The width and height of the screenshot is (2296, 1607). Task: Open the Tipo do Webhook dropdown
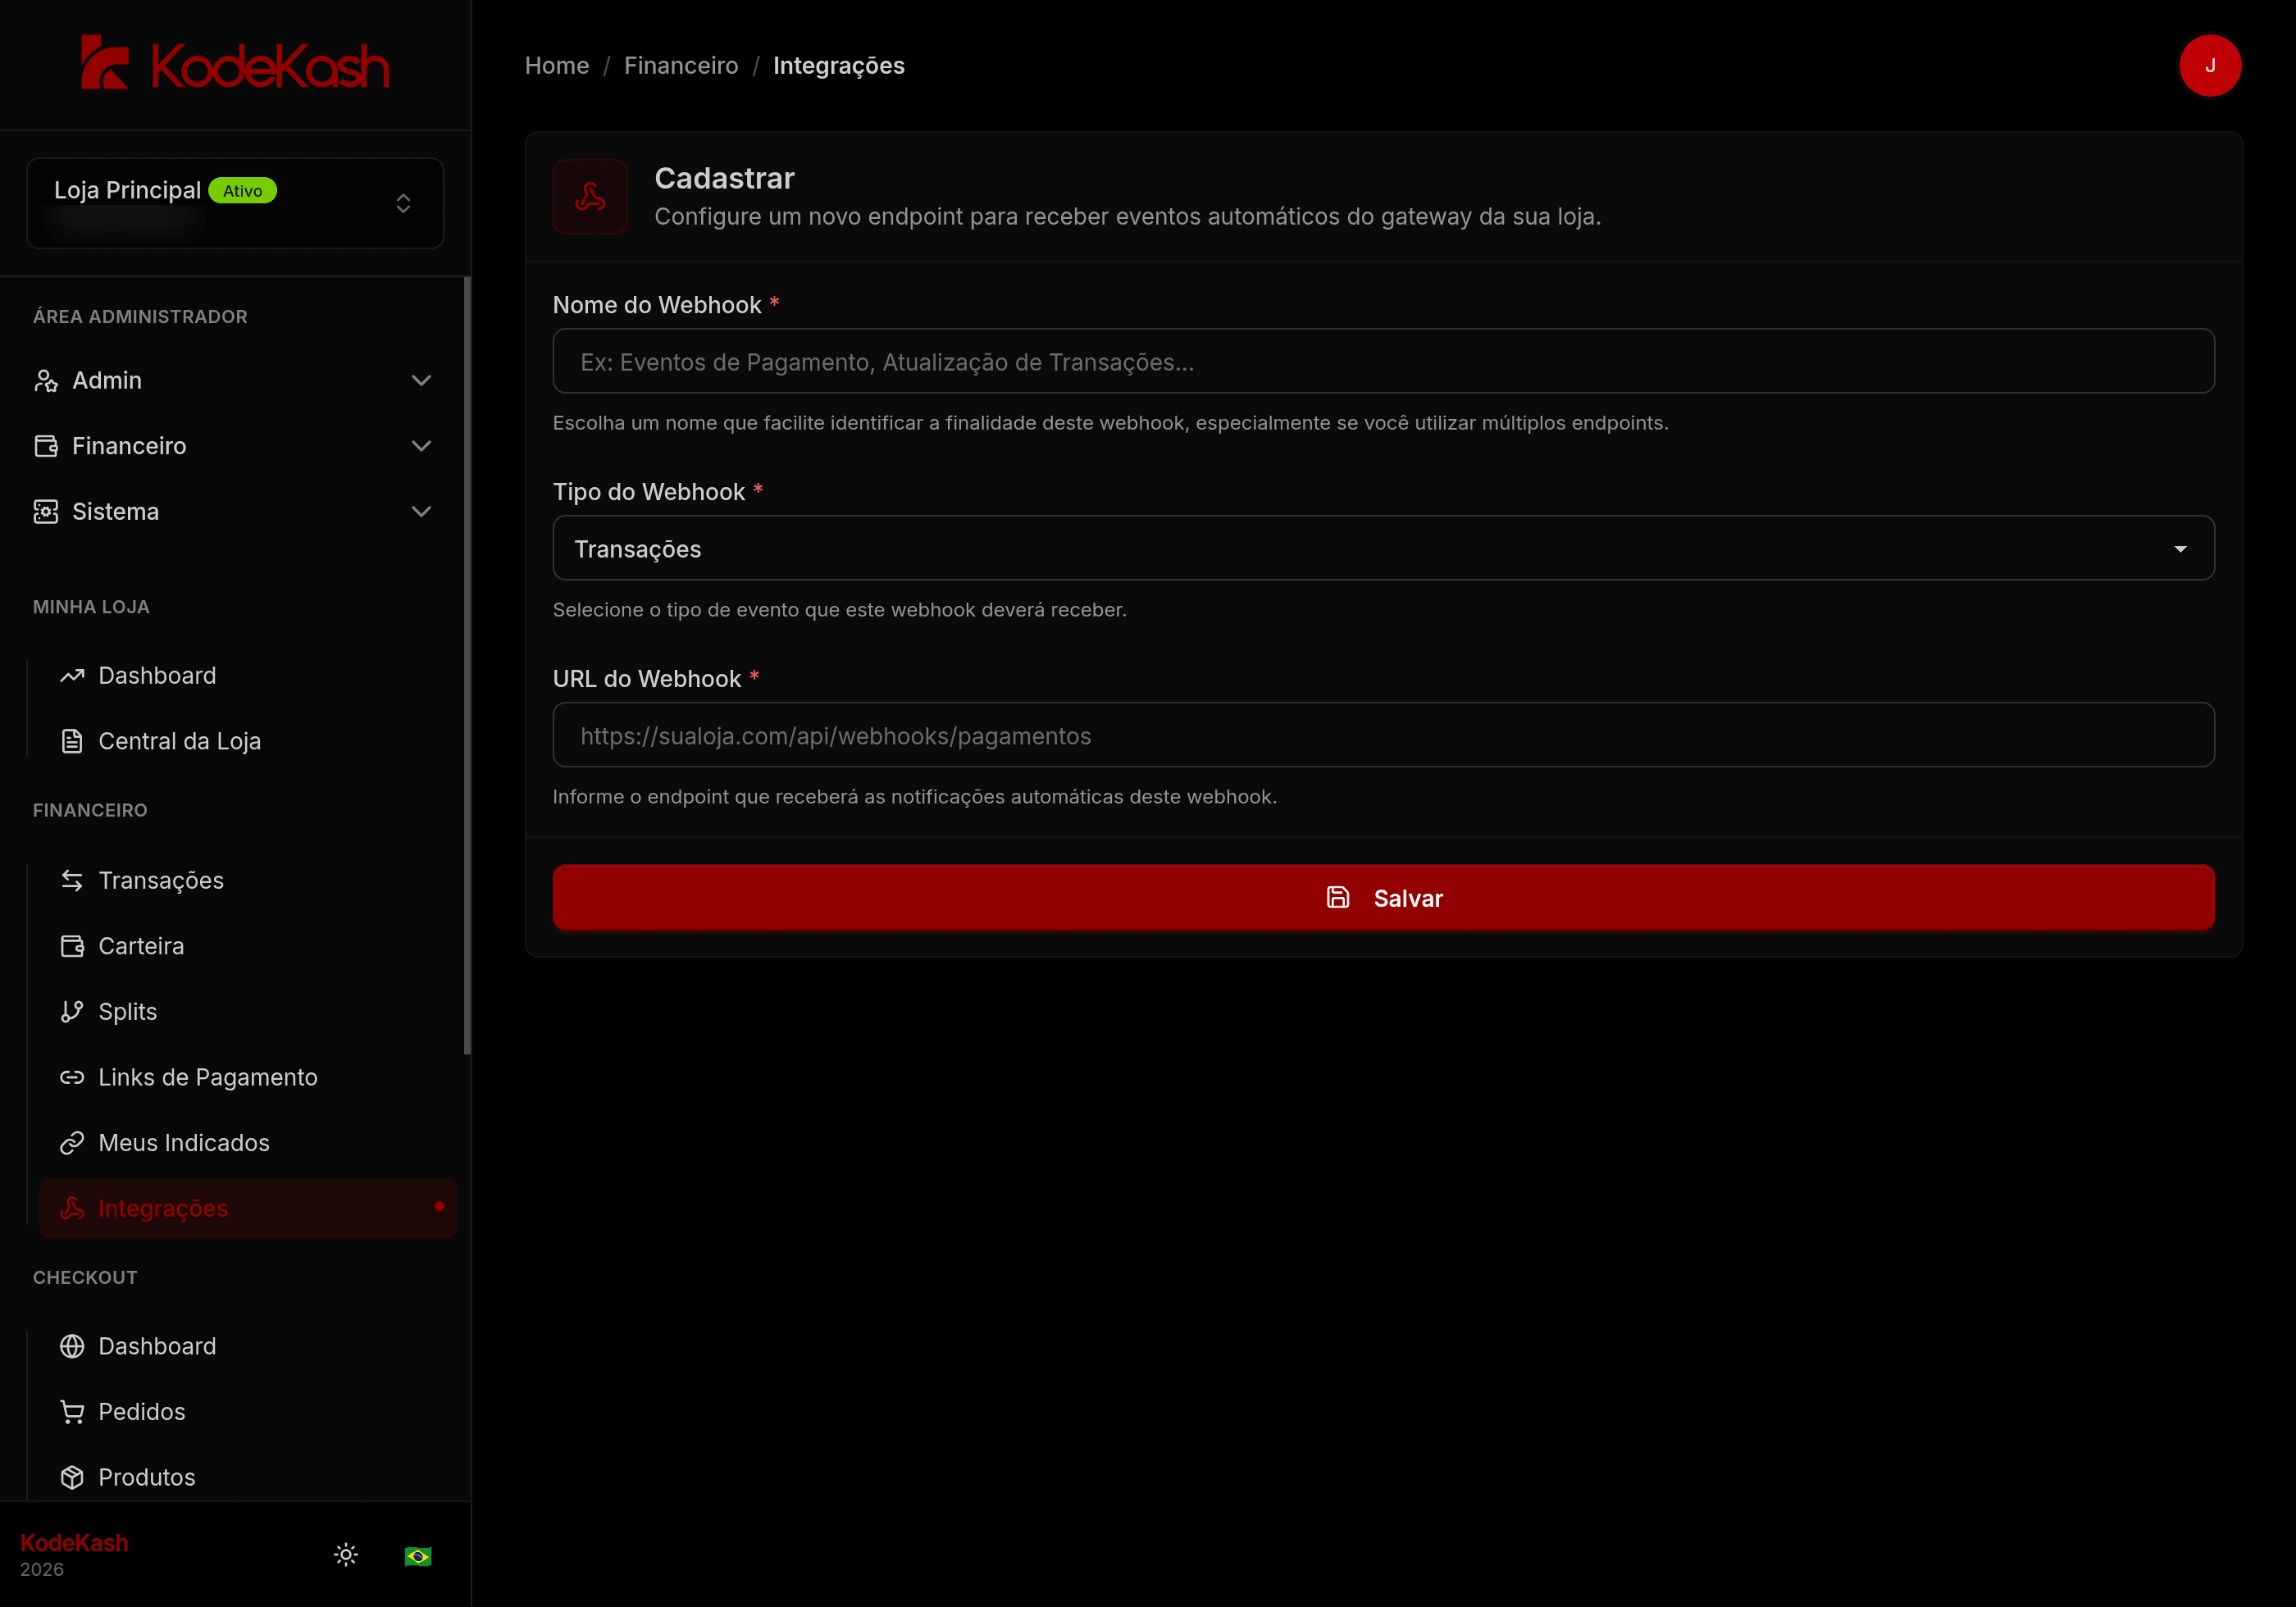[x=1383, y=548]
